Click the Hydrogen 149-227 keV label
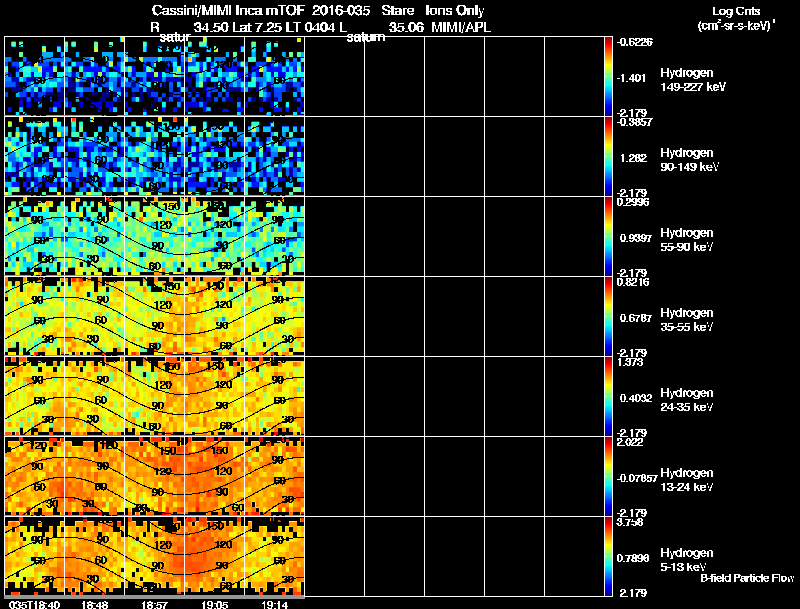This screenshot has width=800, height=609. [692, 80]
